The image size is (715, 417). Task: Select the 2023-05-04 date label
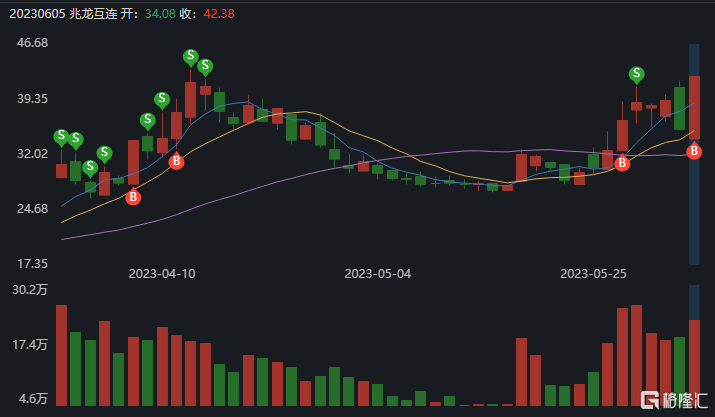(x=378, y=273)
